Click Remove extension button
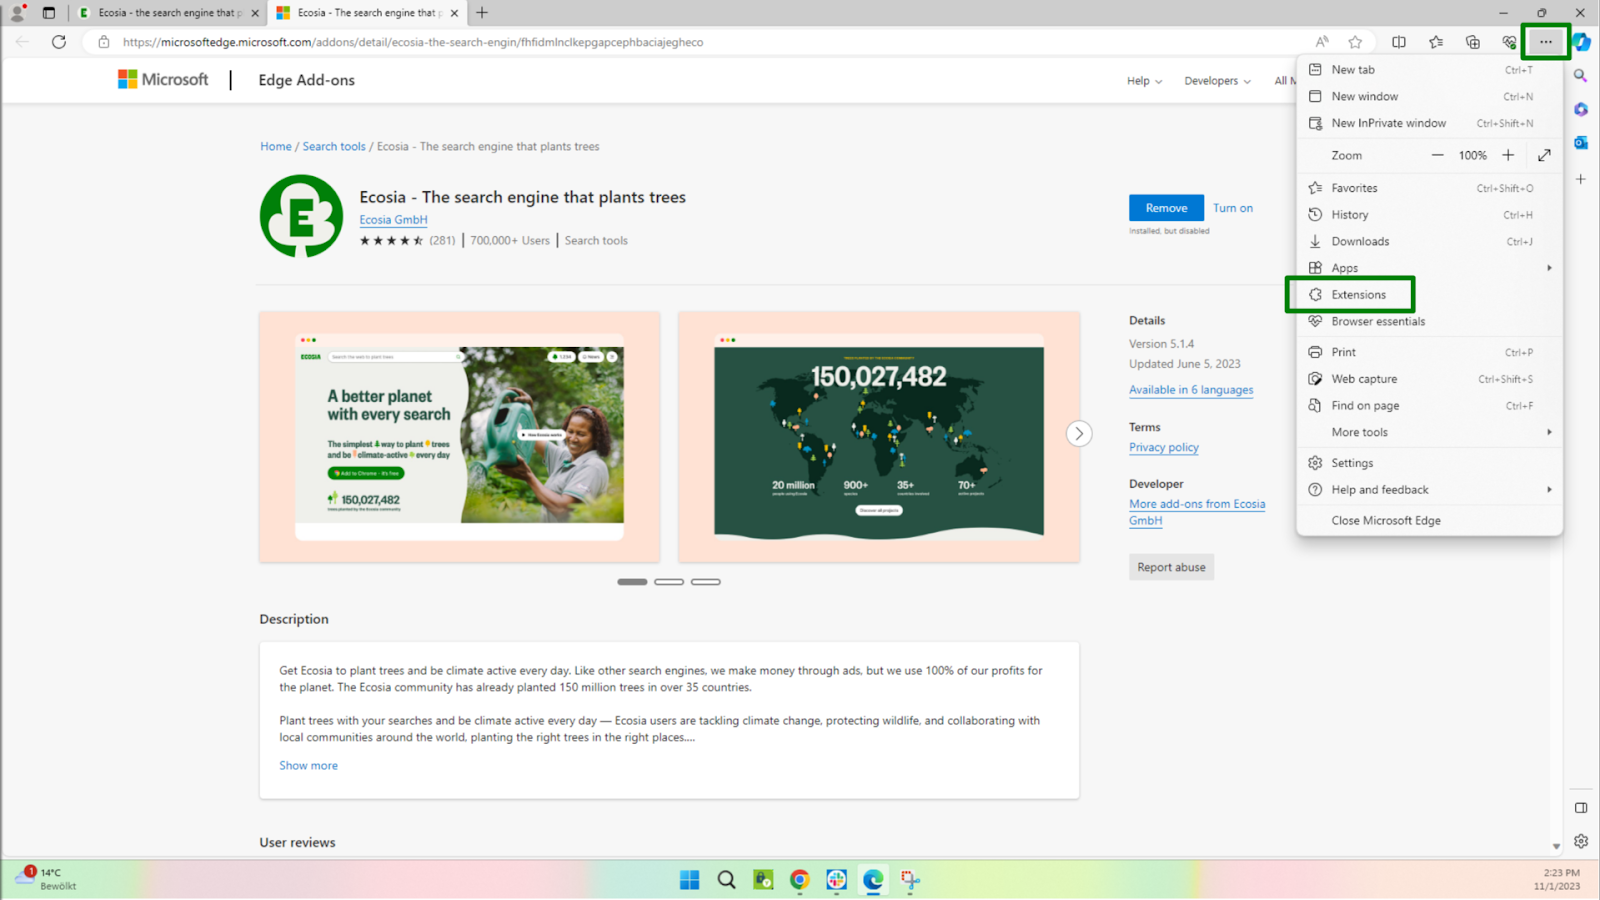Viewport: 1600px width, 900px height. pos(1166,208)
